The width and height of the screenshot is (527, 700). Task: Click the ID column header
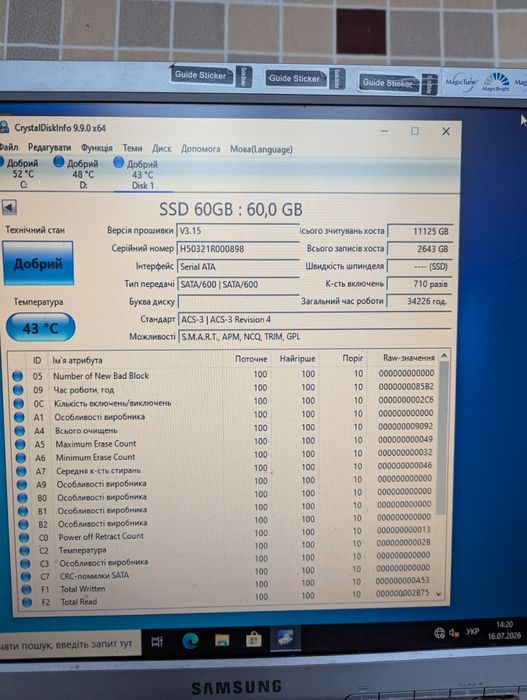tap(37, 360)
